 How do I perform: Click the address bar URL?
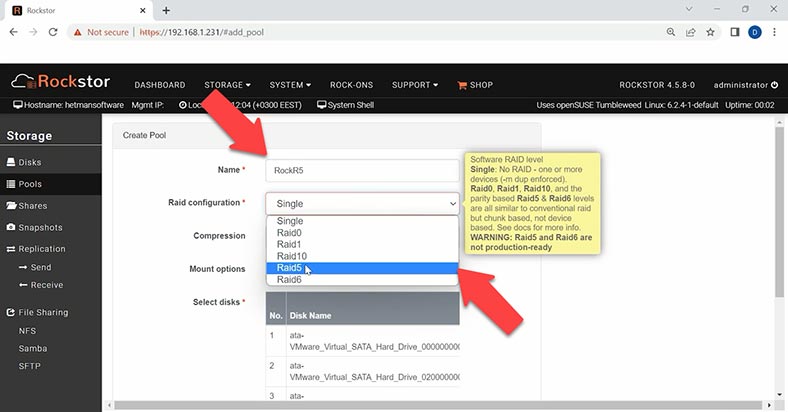[x=202, y=32]
